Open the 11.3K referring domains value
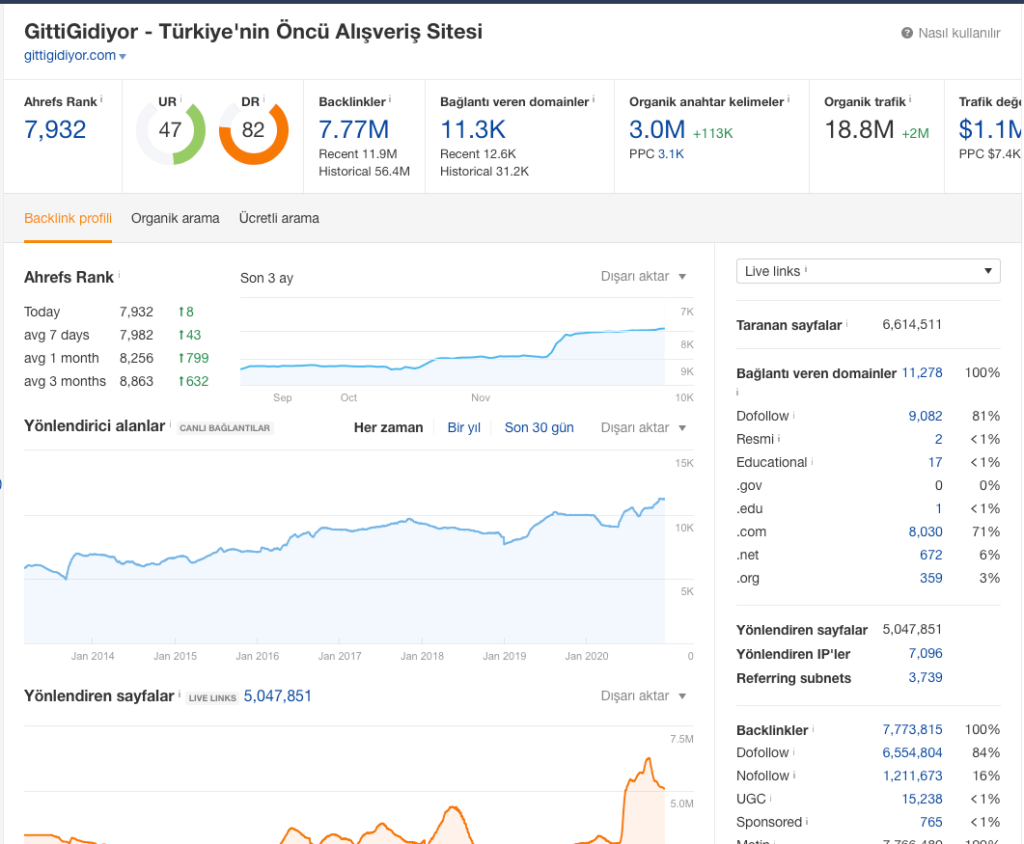The image size is (1024, 844). point(473,129)
